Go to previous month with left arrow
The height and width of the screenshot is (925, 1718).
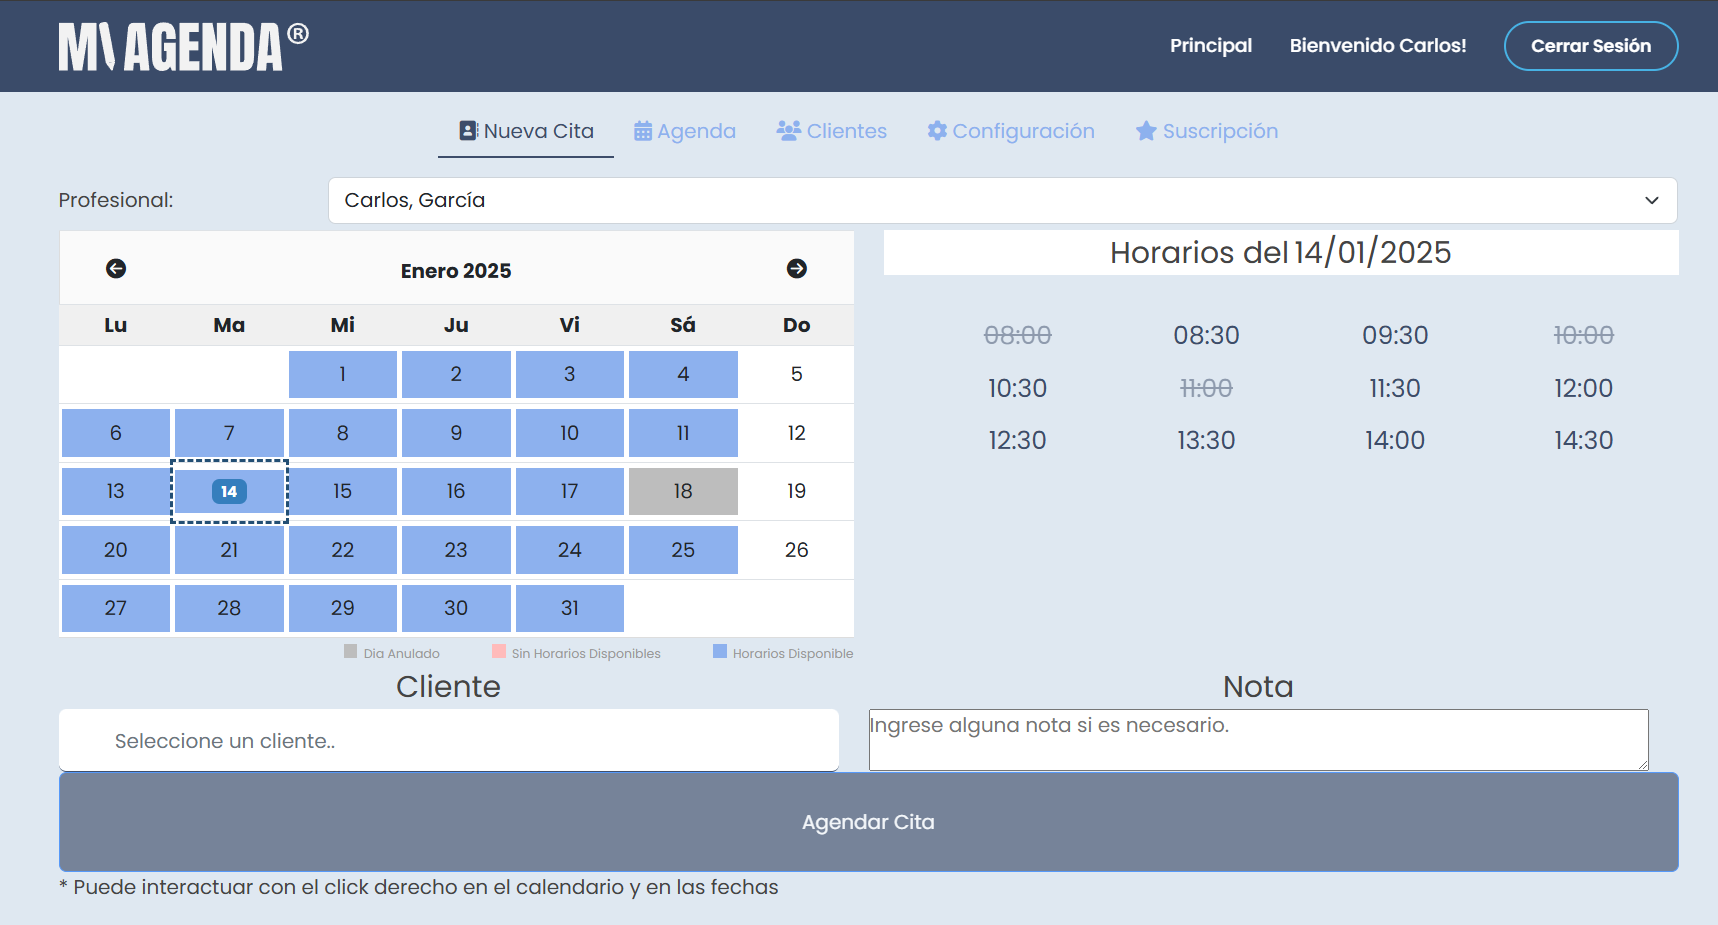pos(116,269)
